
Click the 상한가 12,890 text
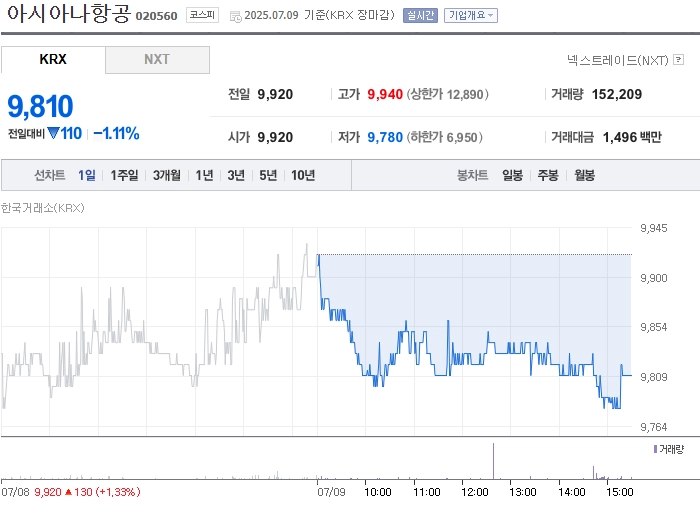tap(447, 94)
